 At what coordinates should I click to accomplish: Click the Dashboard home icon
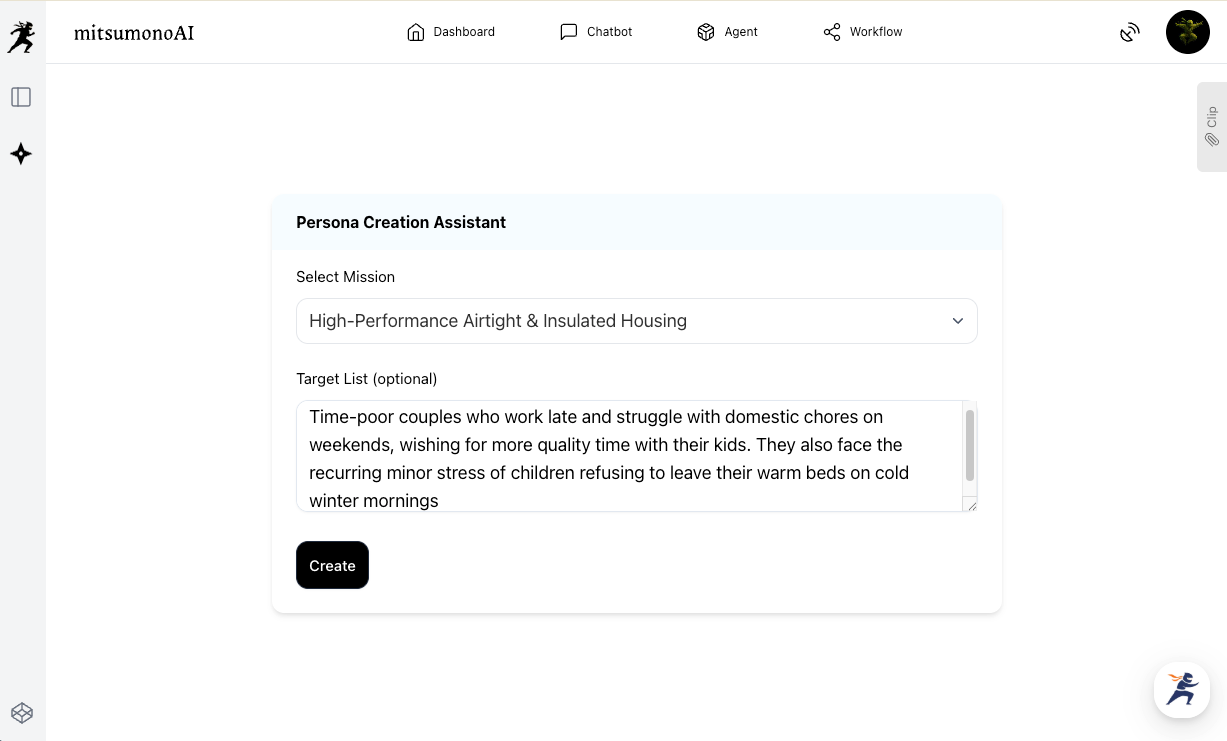[x=416, y=32]
